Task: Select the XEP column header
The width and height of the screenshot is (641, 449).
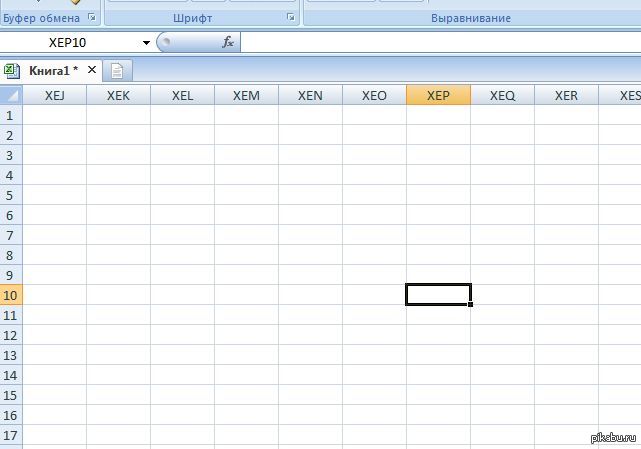Action: pyautogui.click(x=438, y=95)
